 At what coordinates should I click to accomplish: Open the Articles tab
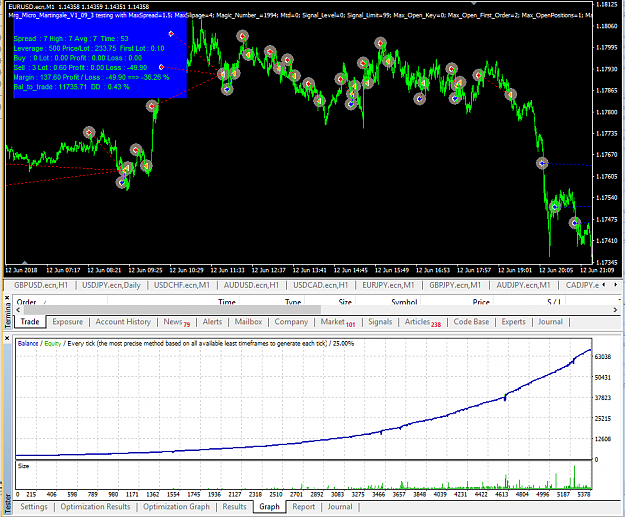click(423, 322)
